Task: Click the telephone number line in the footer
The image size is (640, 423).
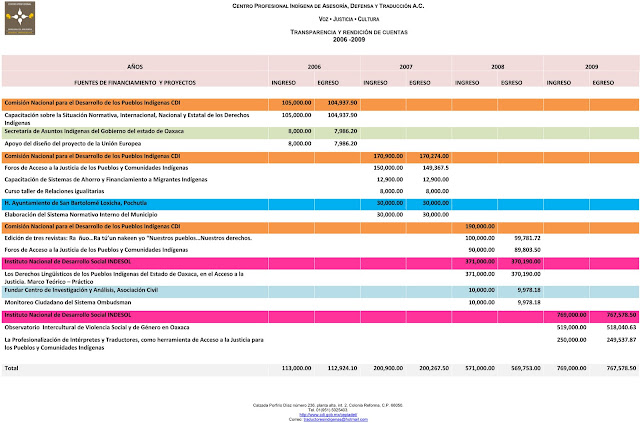Action: tap(328, 410)
